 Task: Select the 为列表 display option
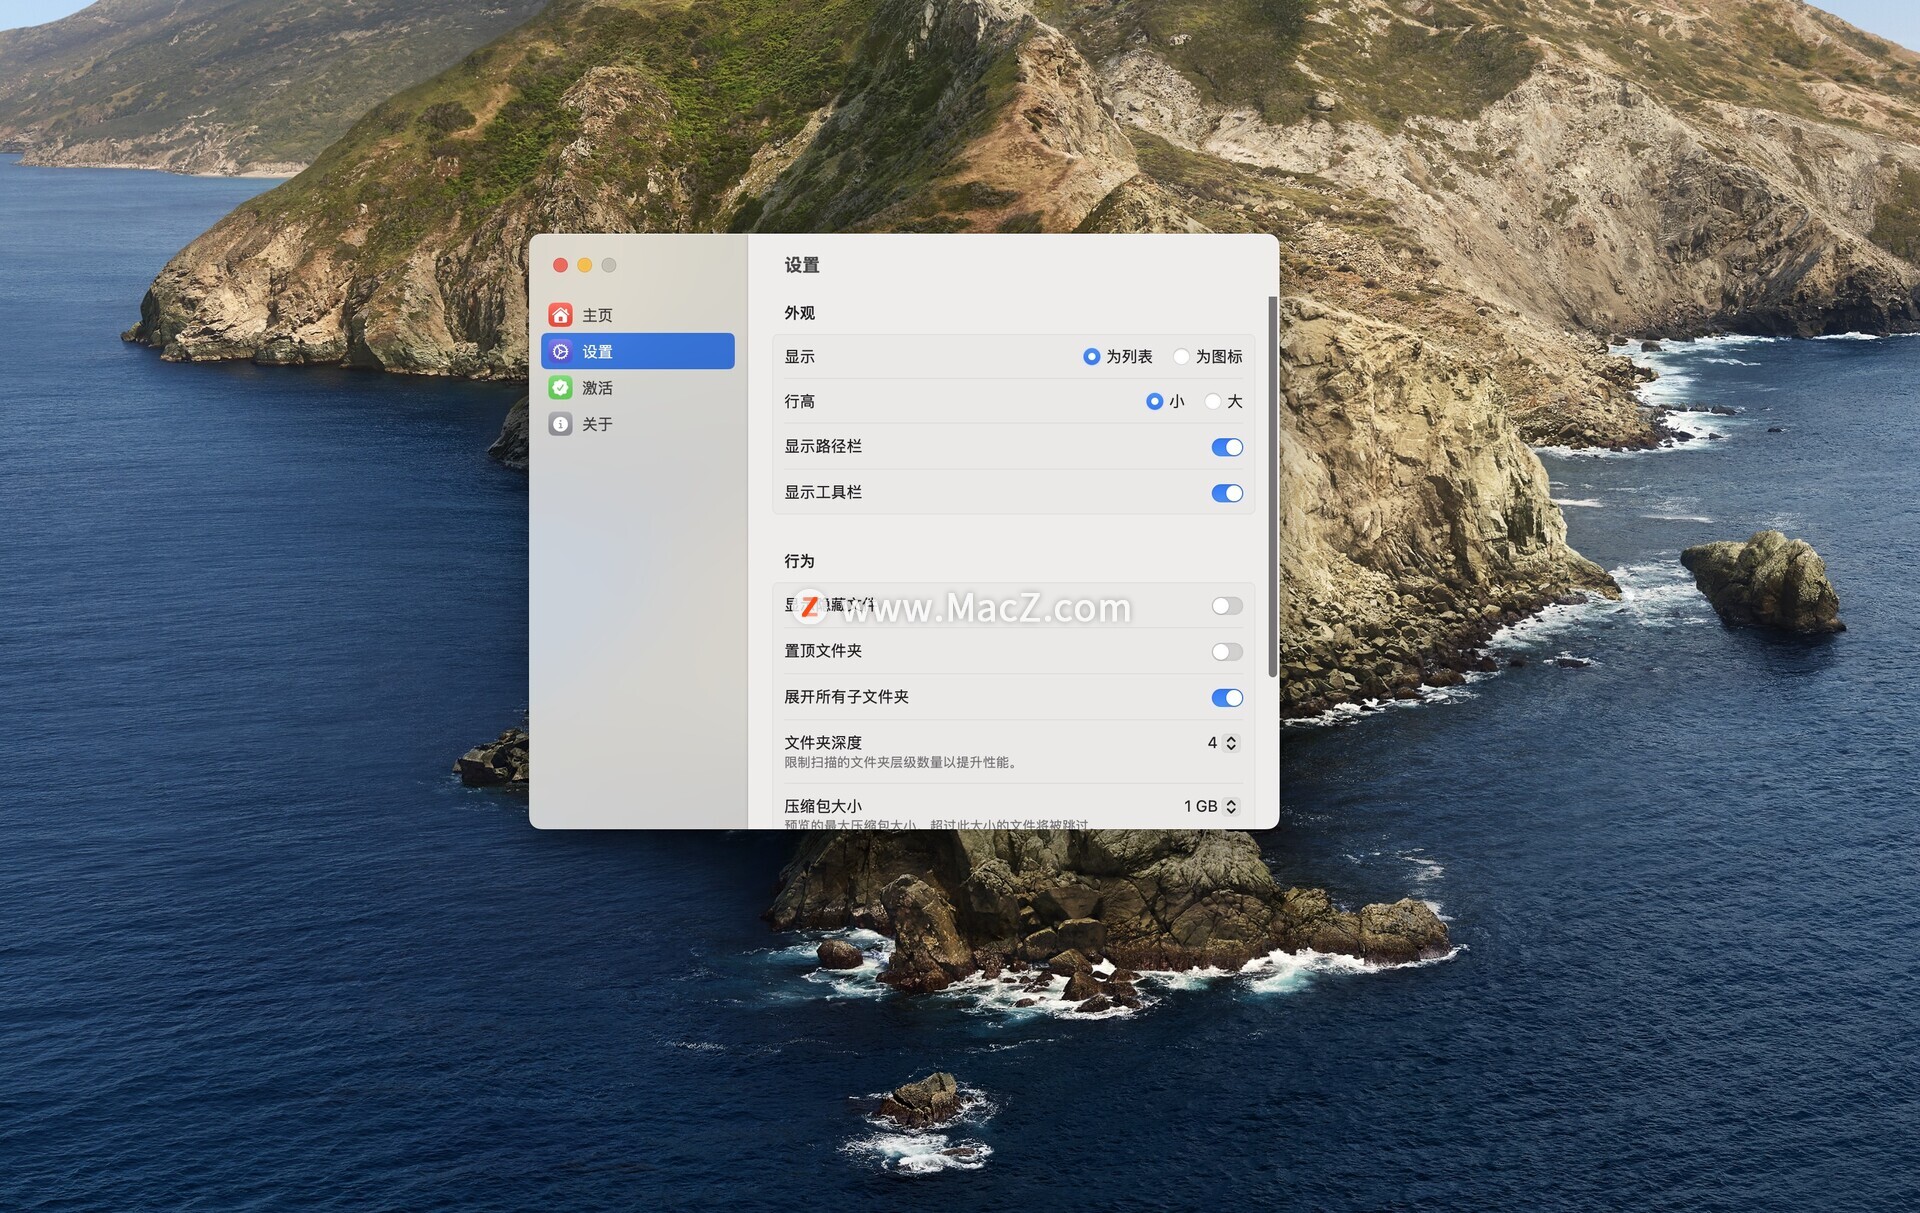click(1117, 357)
